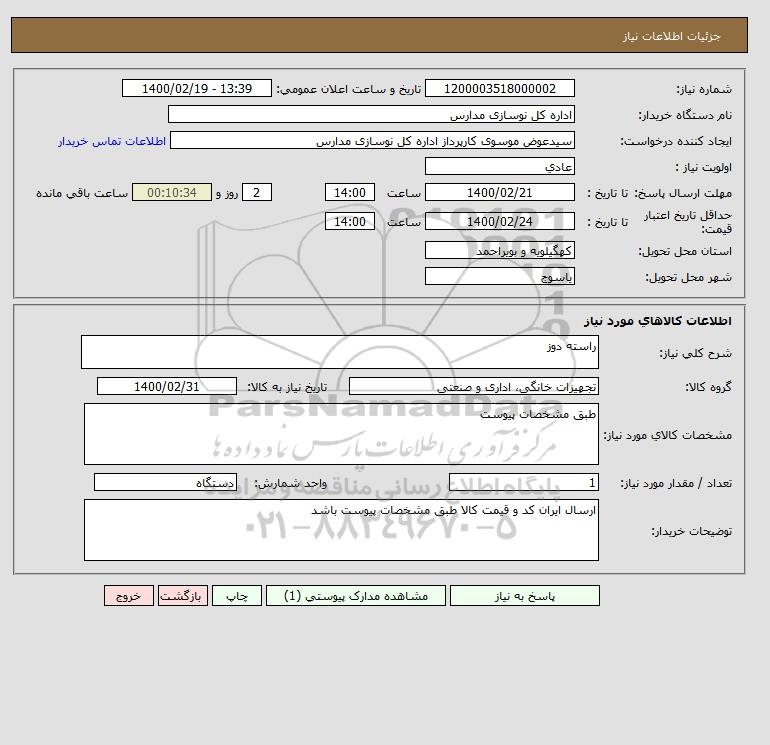
Task: Click label تعداد / مقدار مورد نیاز
Action: pos(676,484)
